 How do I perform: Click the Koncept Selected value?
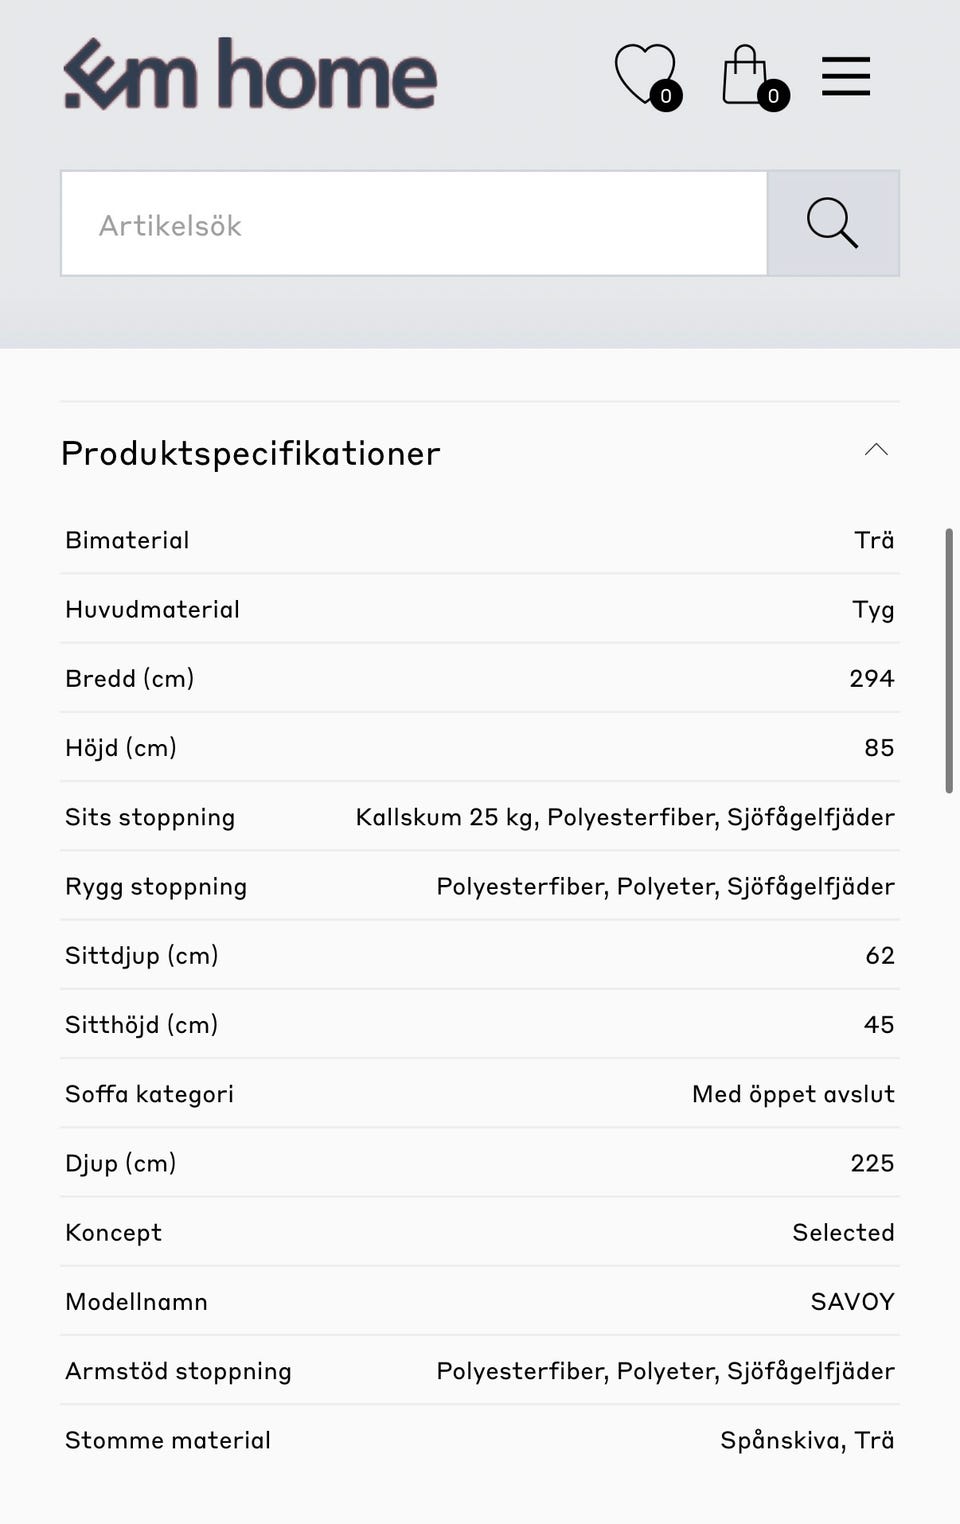843,1232
